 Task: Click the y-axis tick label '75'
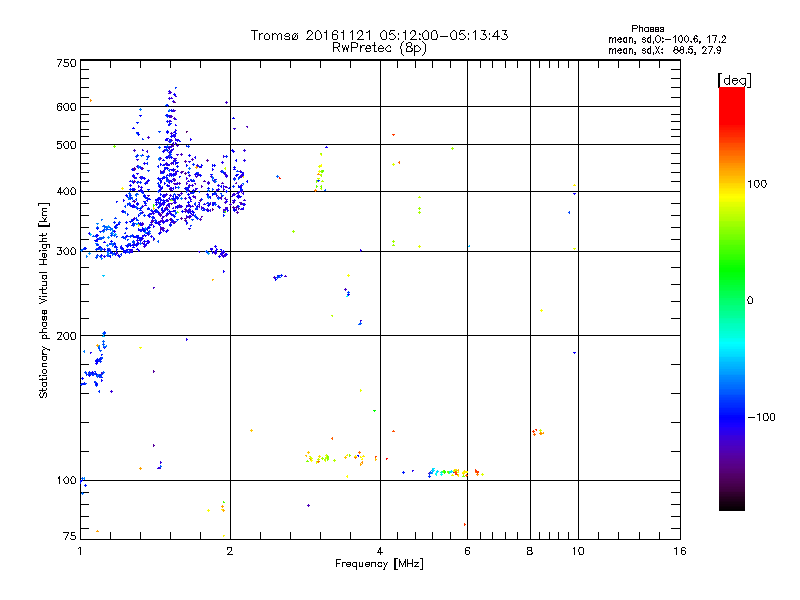click(70, 536)
